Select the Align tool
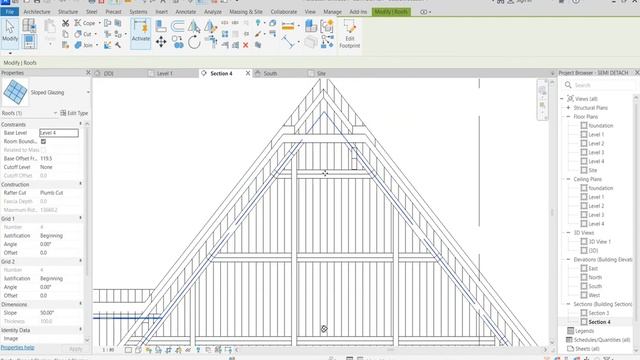Image resolution: width=640 pixels, height=360 pixels. coord(161,26)
